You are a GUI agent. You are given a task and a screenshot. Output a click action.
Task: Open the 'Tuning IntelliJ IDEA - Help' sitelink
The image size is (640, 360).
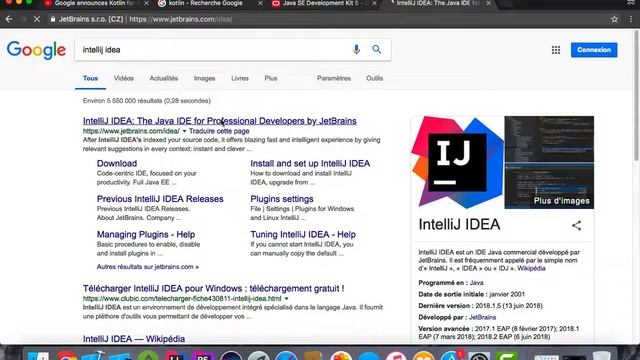(x=303, y=234)
